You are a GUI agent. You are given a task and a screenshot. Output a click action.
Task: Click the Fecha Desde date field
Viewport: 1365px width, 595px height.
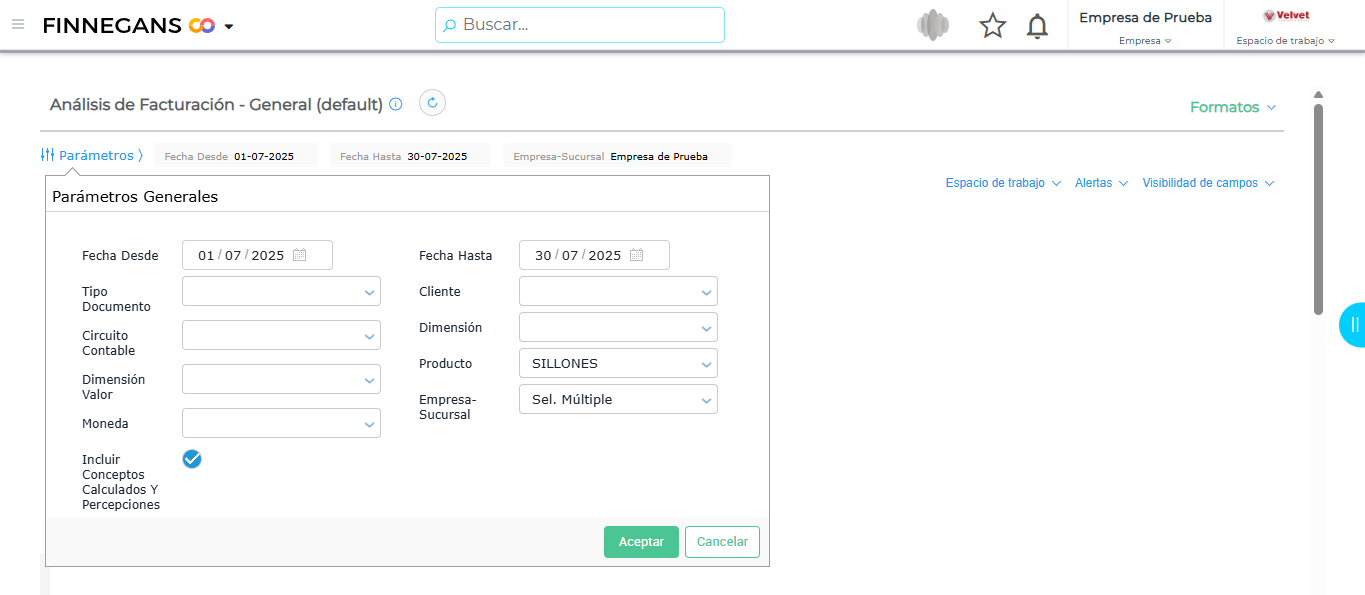pyautogui.click(x=257, y=255)
